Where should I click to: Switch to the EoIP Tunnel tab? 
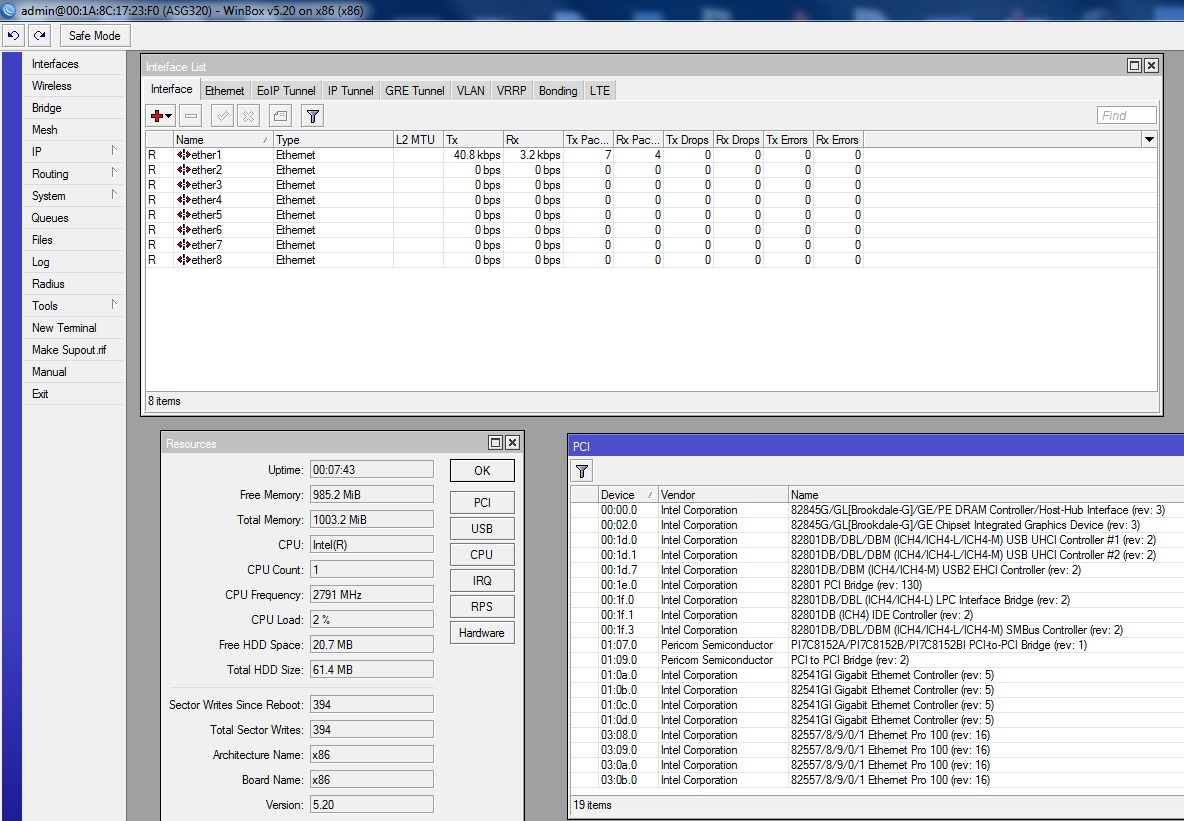[286, 91]
